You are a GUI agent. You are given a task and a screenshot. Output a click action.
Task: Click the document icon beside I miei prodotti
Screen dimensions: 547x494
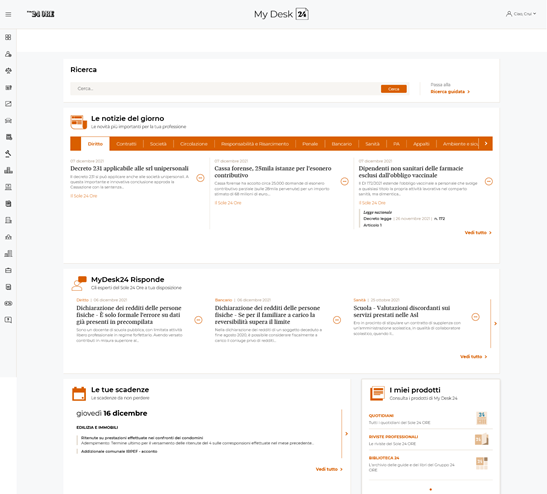click(377, 394)
